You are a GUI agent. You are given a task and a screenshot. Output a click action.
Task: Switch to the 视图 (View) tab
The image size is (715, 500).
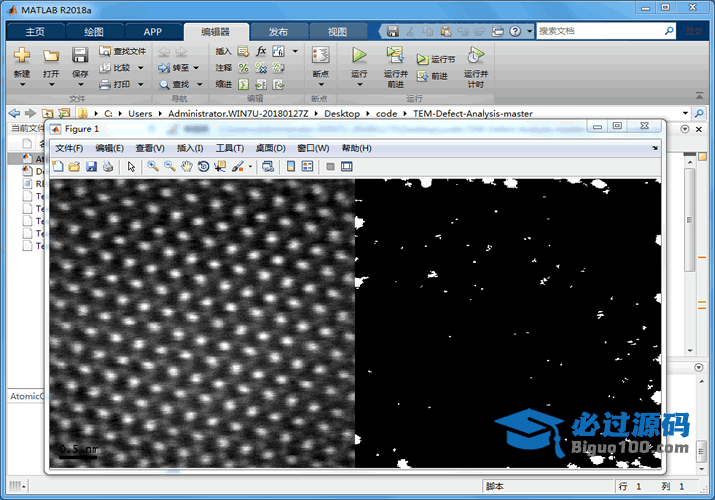click(337, 31)
